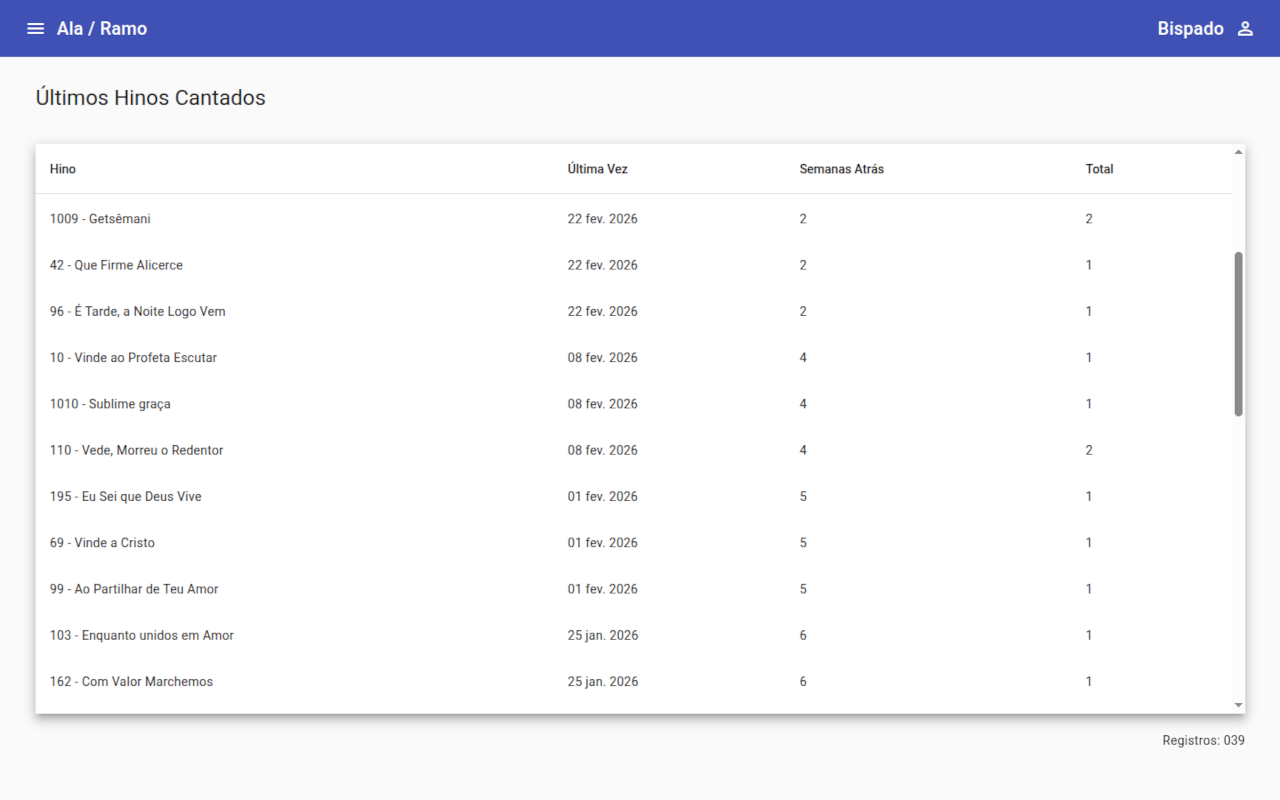Select the 69 - Vinde a Cristo row
The height and width of the screenshot is (800, 1280).
point(102,542)
